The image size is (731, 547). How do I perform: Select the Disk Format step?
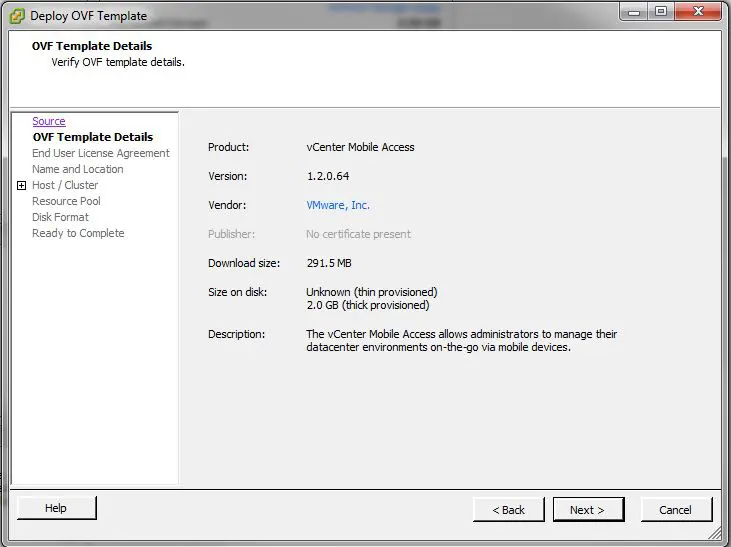click(x=60, y=217)
